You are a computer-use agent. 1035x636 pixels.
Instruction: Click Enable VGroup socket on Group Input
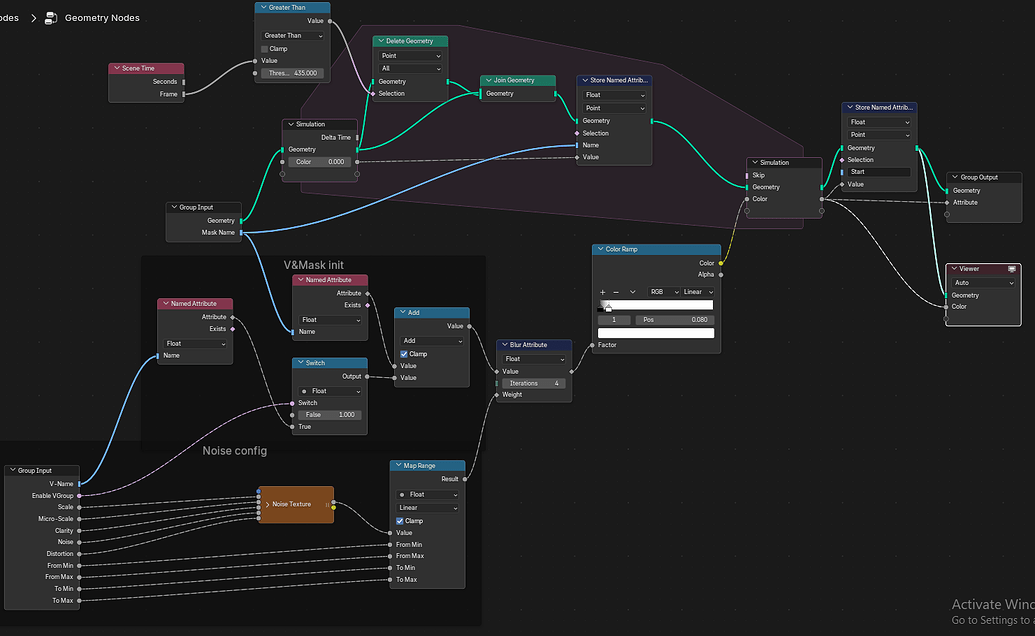[79, 495]
